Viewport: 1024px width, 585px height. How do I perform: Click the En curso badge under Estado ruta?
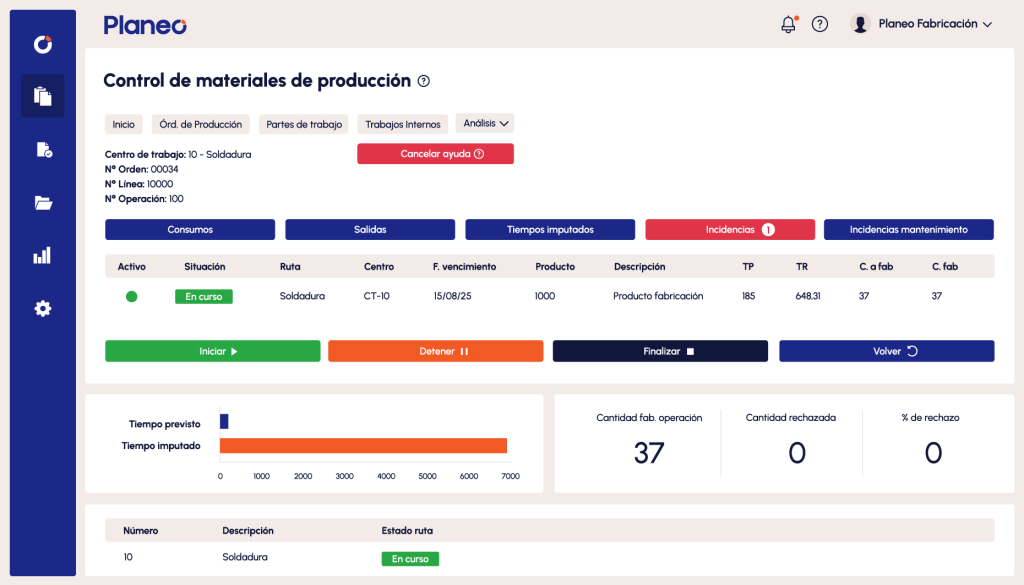pos(410,560)
